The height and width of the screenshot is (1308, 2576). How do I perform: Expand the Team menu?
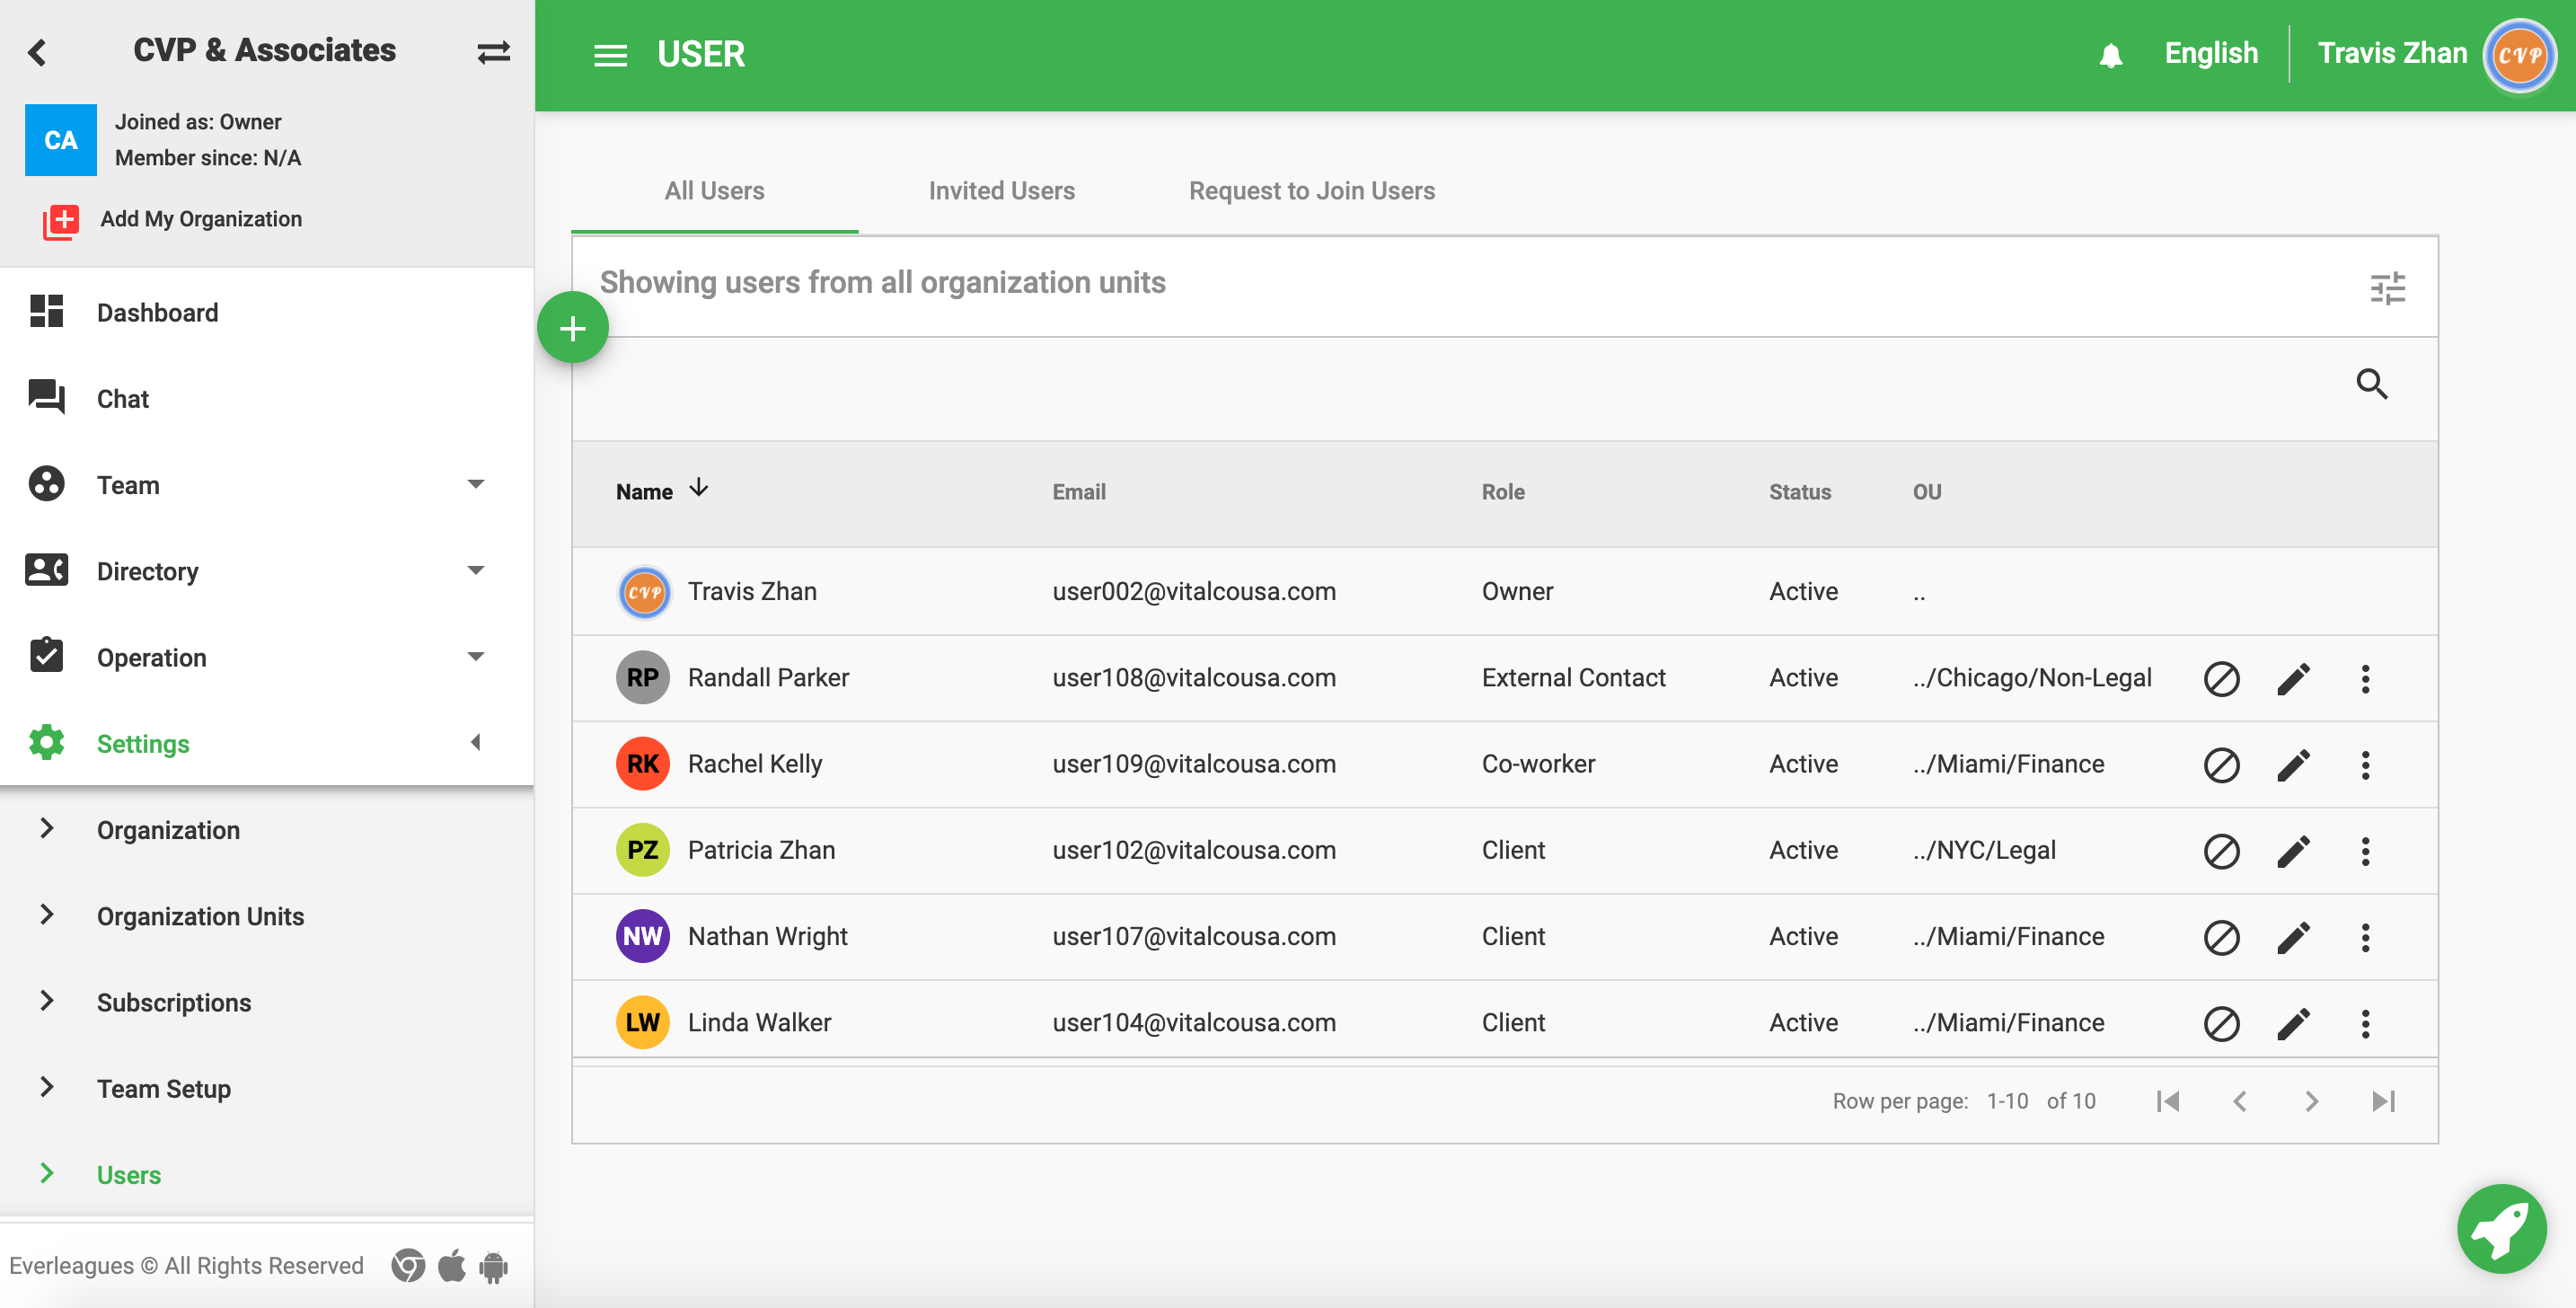tap(476, 485)
